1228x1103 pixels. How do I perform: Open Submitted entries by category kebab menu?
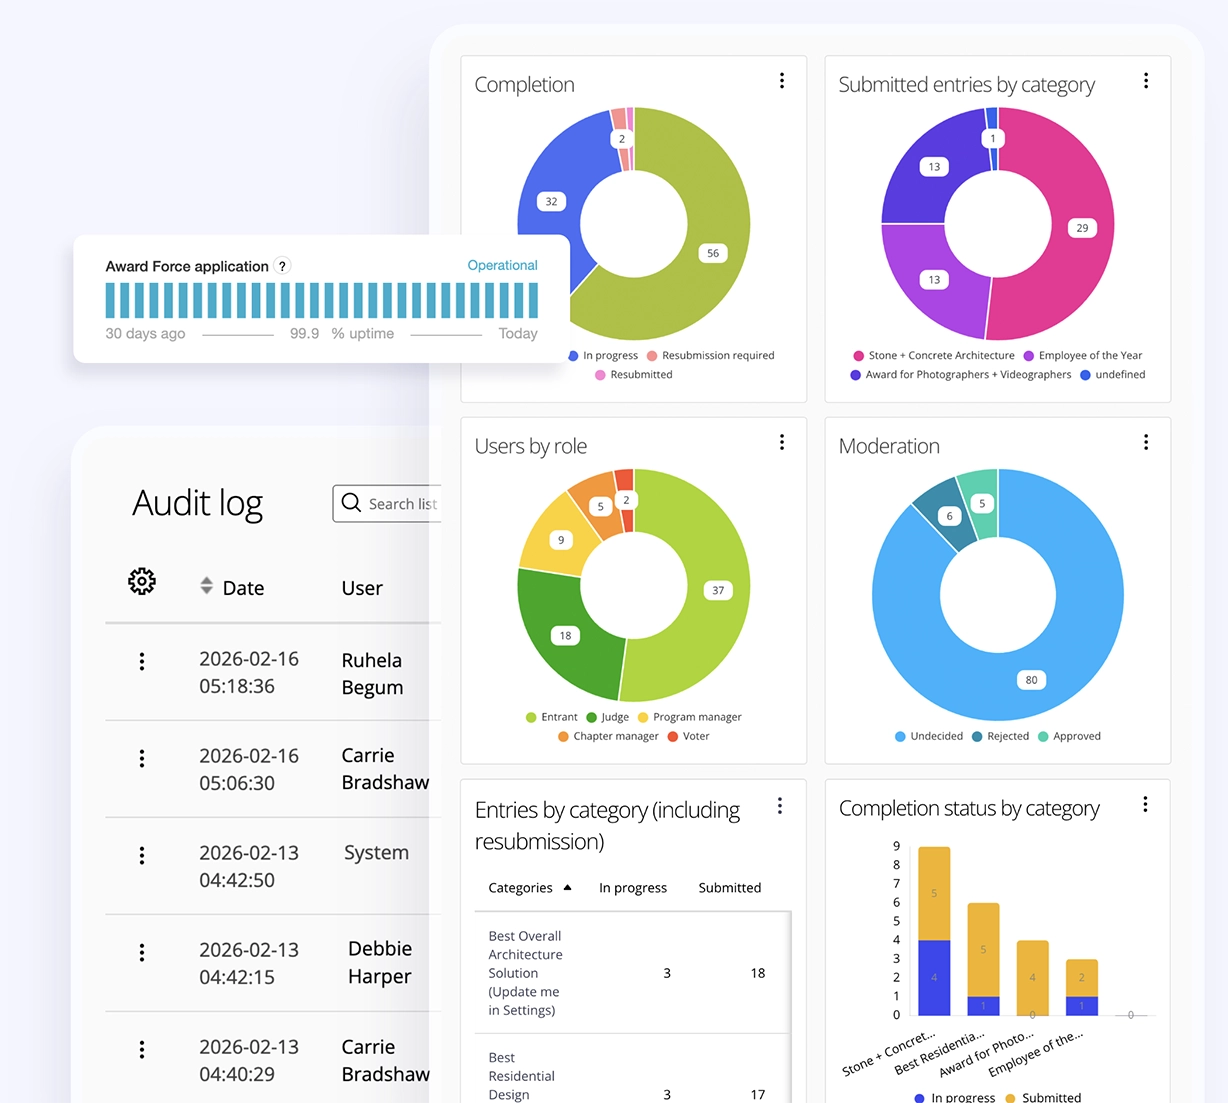pyautogui.click(x=1146, y=81)
